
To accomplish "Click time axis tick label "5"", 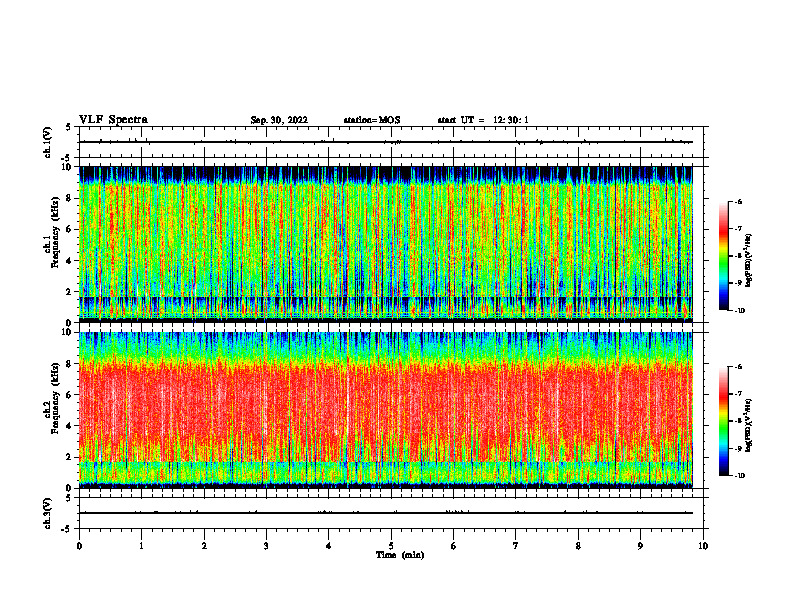I will click(391, 546).
